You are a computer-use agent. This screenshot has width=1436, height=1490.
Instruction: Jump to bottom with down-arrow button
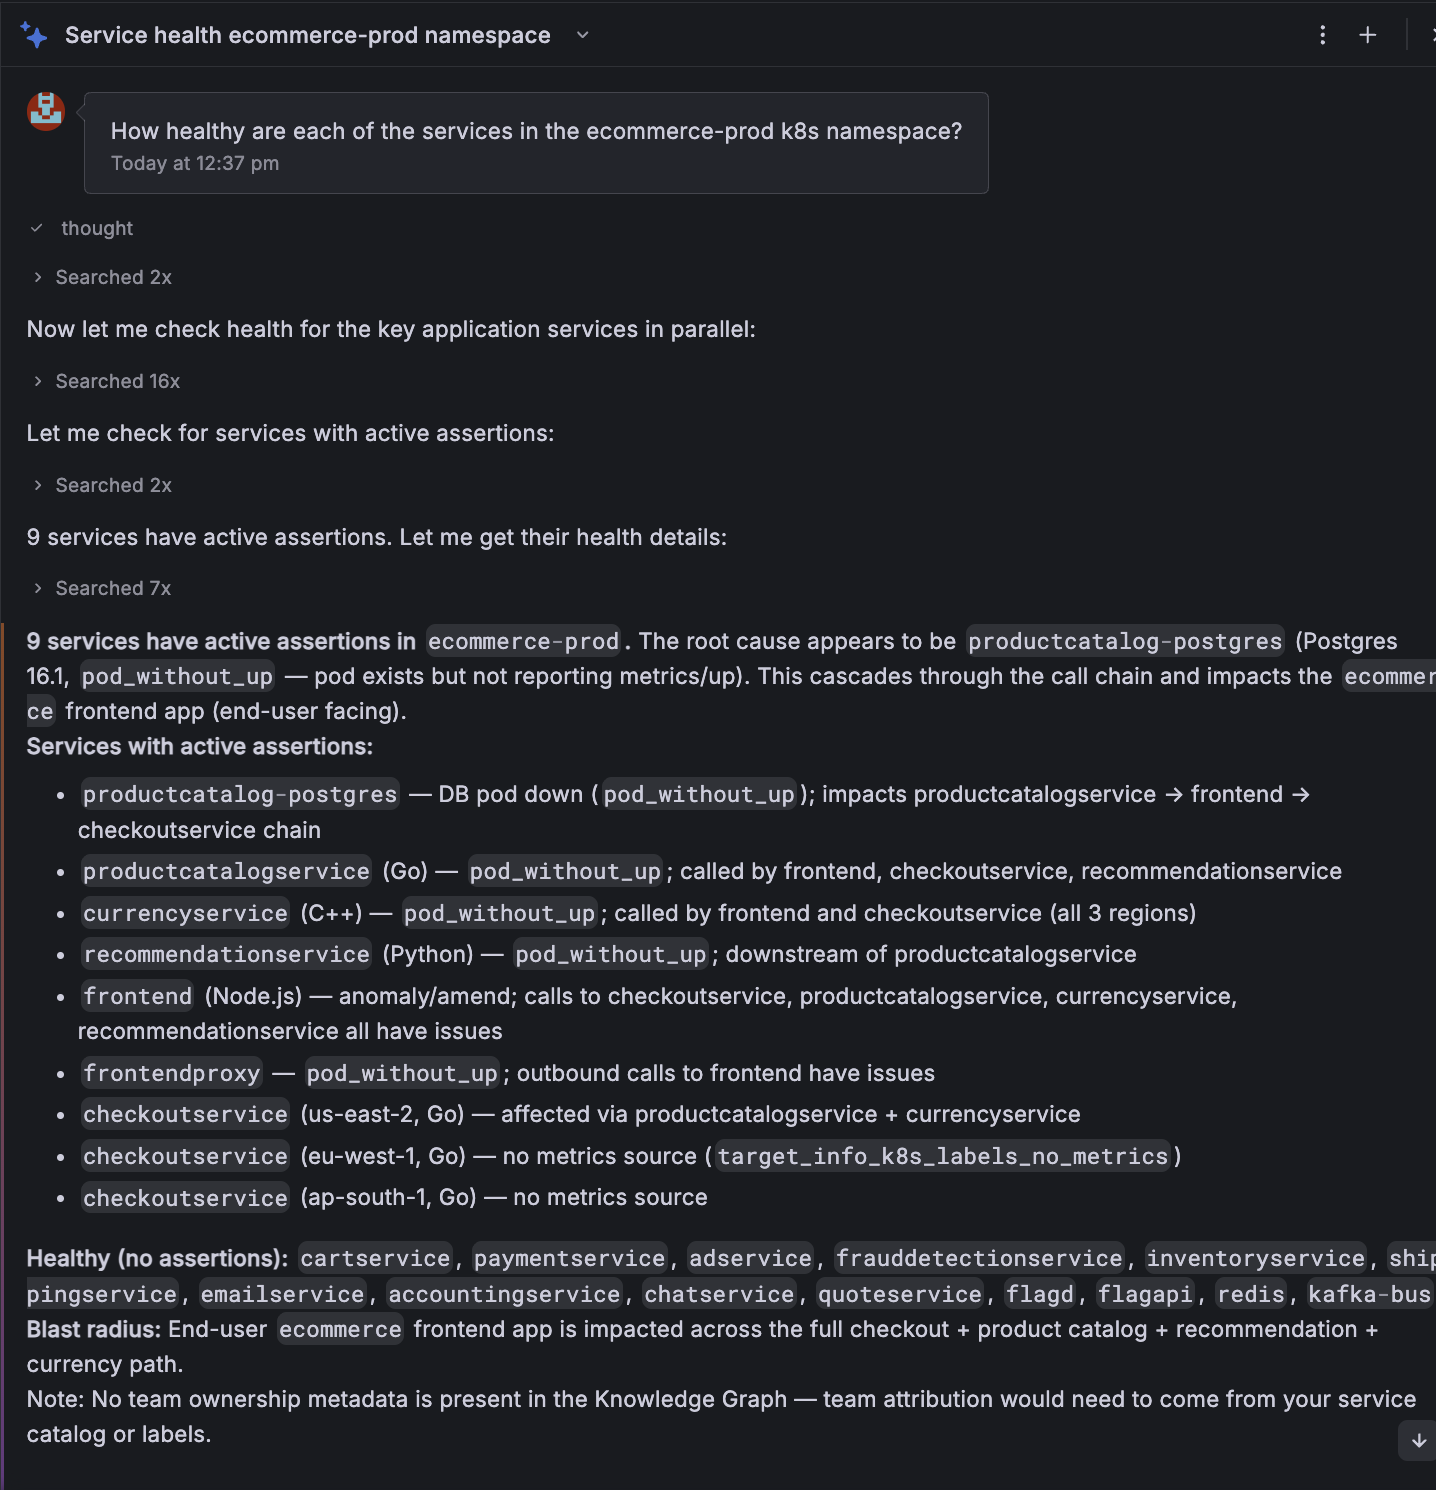click(1418, 1440)
